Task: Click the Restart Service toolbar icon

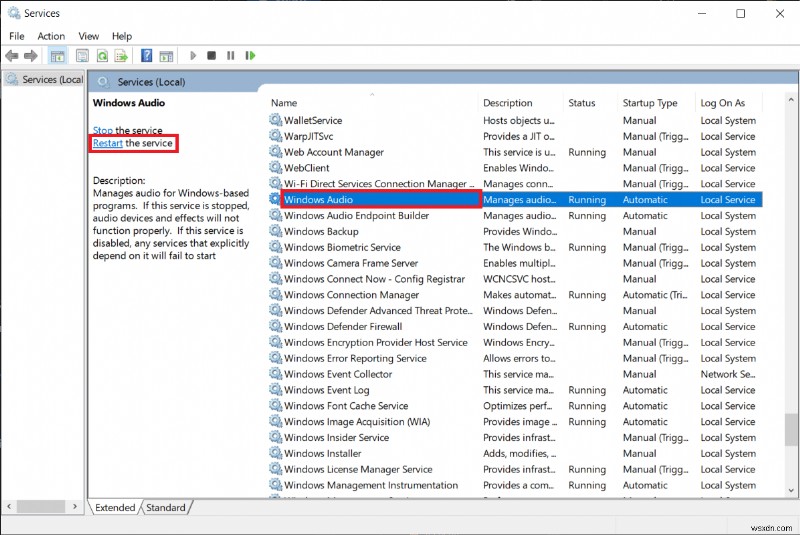Action: 250,56
